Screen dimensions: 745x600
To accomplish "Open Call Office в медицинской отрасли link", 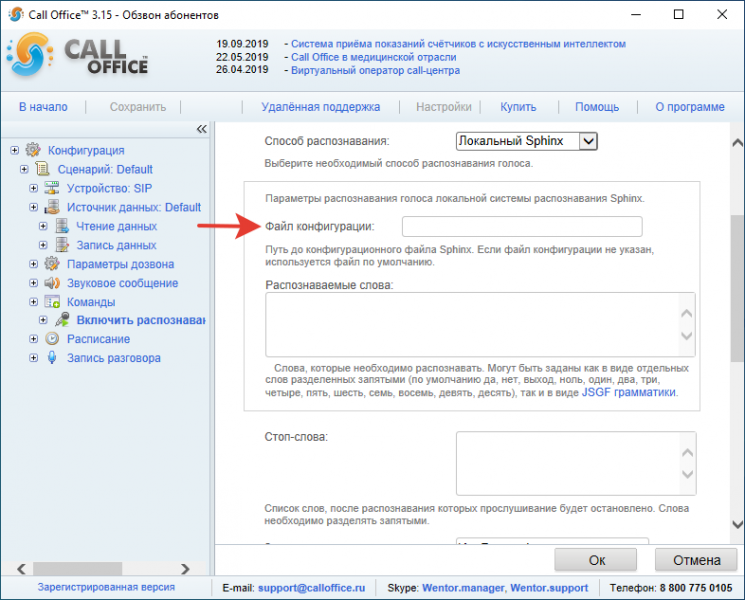I will coord(373,57).
